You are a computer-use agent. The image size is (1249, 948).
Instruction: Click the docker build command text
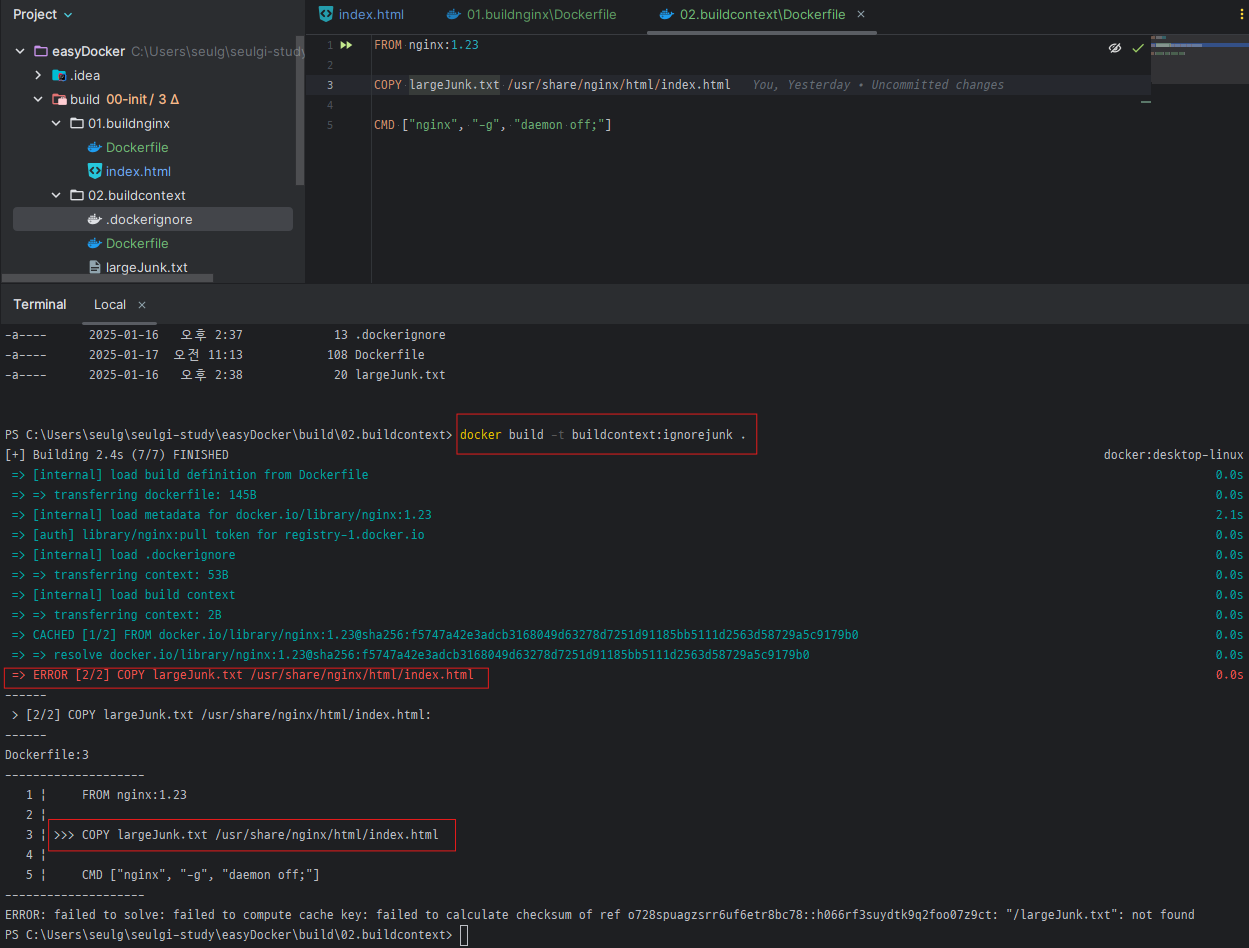tap(603, 435)
